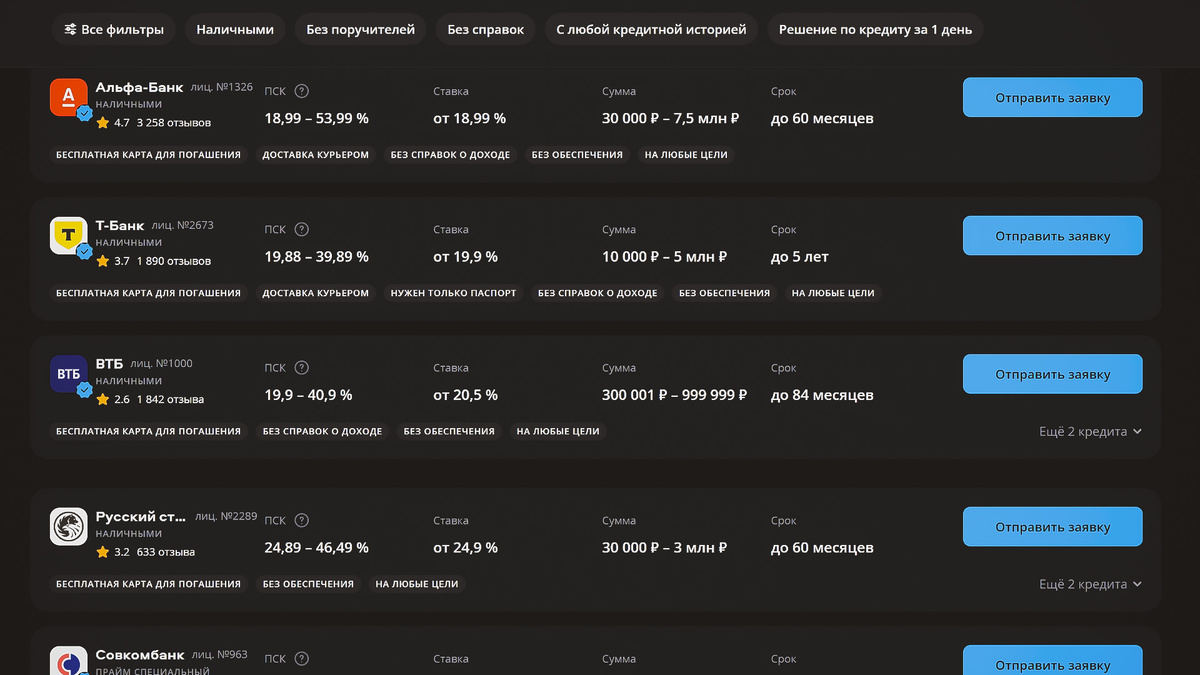This screenshot has width=1200, height=675.
Task: Send application to Альфа-Банк
Action: (x=1052, y=98)
